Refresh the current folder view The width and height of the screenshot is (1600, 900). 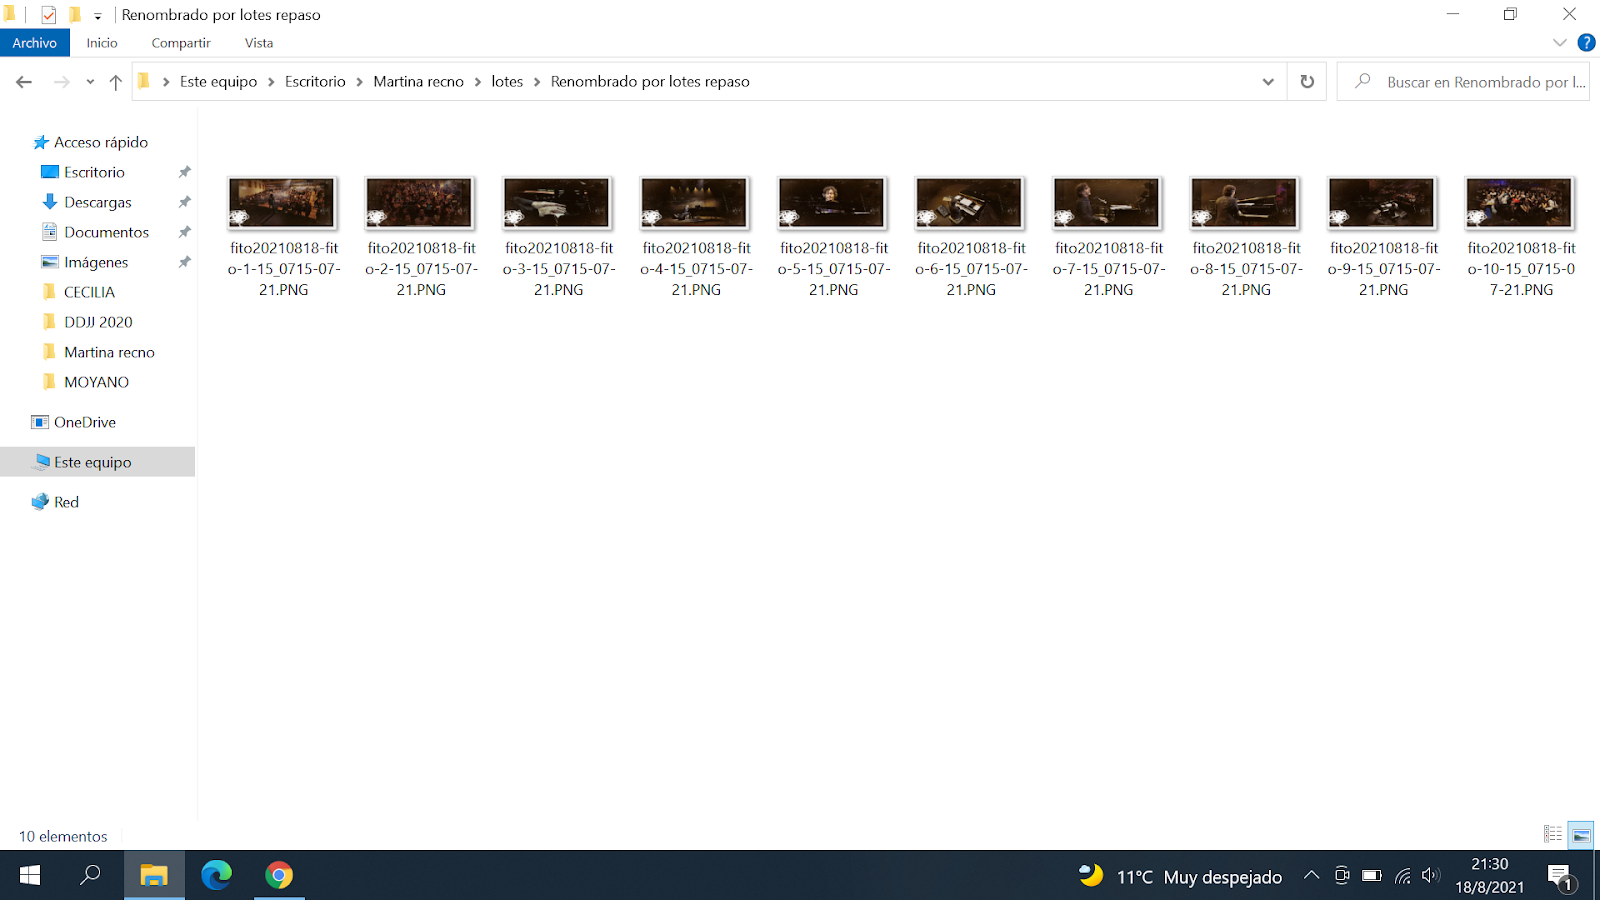(1307, 82)
